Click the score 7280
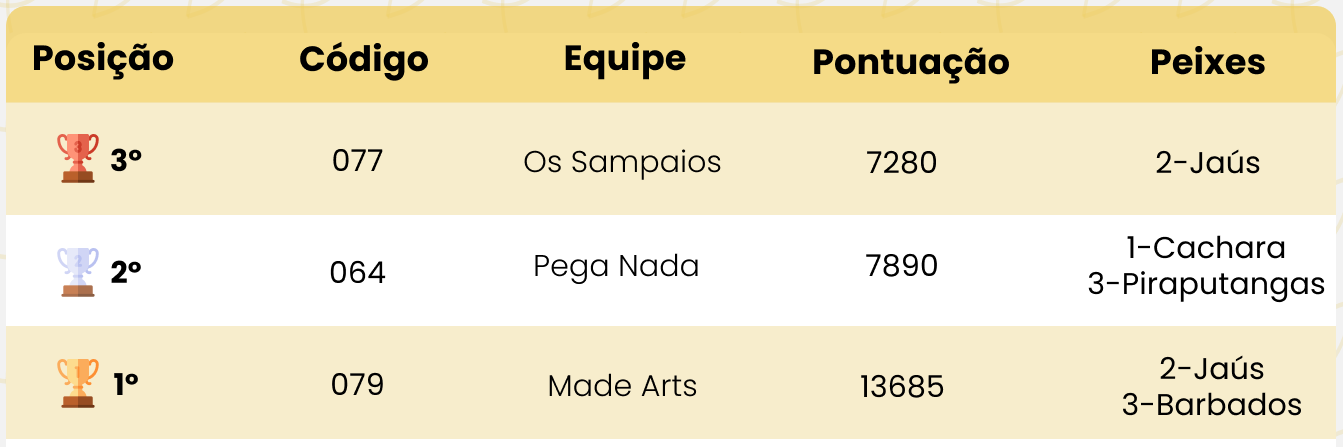This screenshot has width=1343, height=447. click(x=902, y=162)
